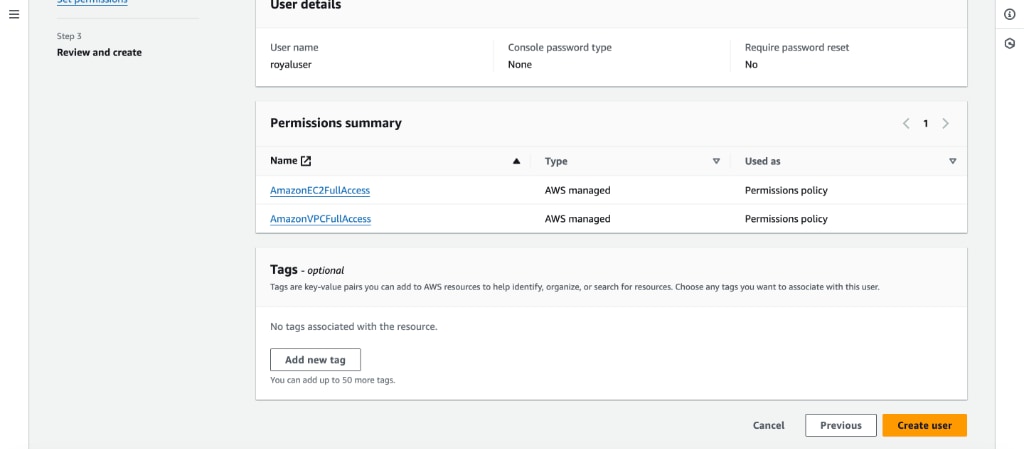Viewport: 1024px width, 449px height.
Task: Sort the Type column arrow
Action: click(x=716, y=161)
